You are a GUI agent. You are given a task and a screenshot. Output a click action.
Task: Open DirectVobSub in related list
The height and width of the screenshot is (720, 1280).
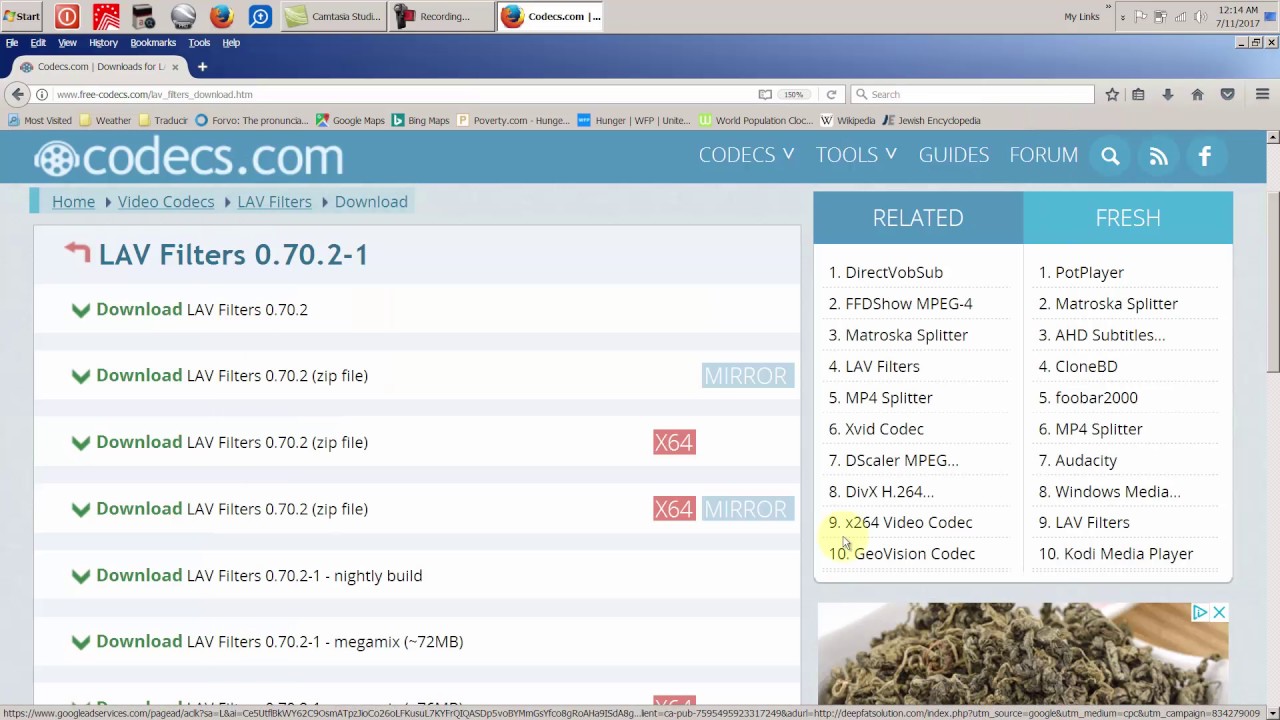tap(894, 272)
